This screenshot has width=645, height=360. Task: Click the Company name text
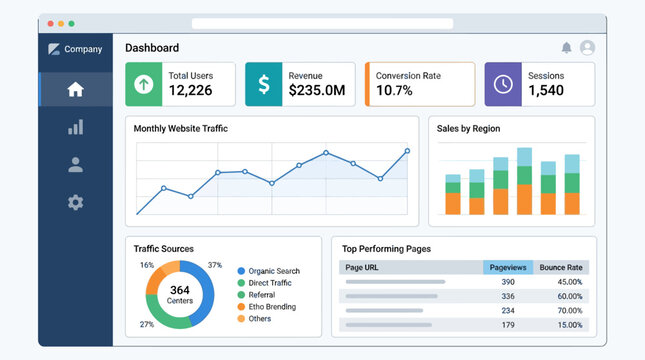83,49
